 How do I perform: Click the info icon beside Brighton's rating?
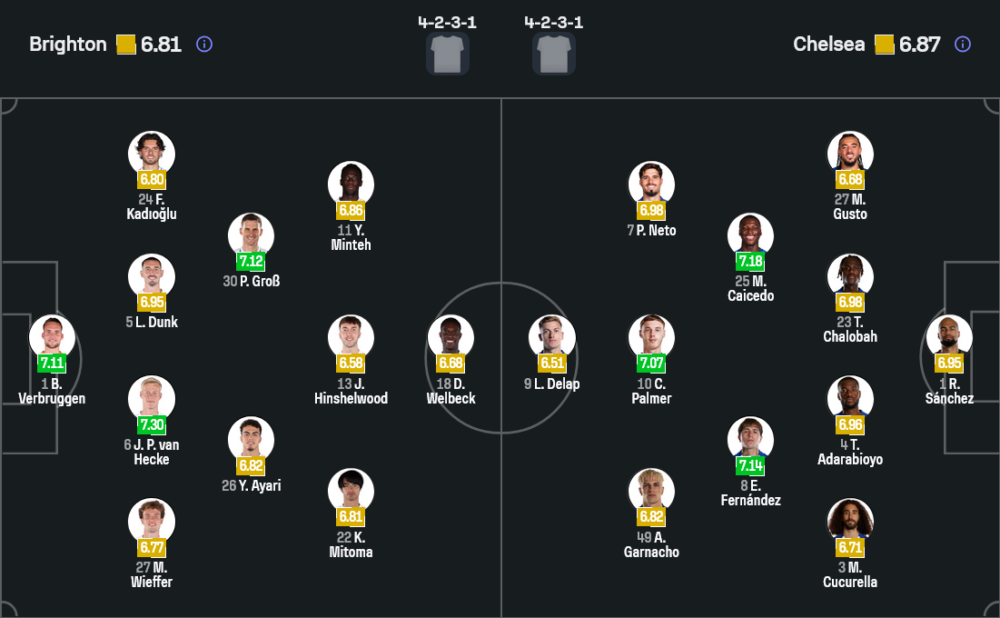pyautogui.click(x=204, y=44)
